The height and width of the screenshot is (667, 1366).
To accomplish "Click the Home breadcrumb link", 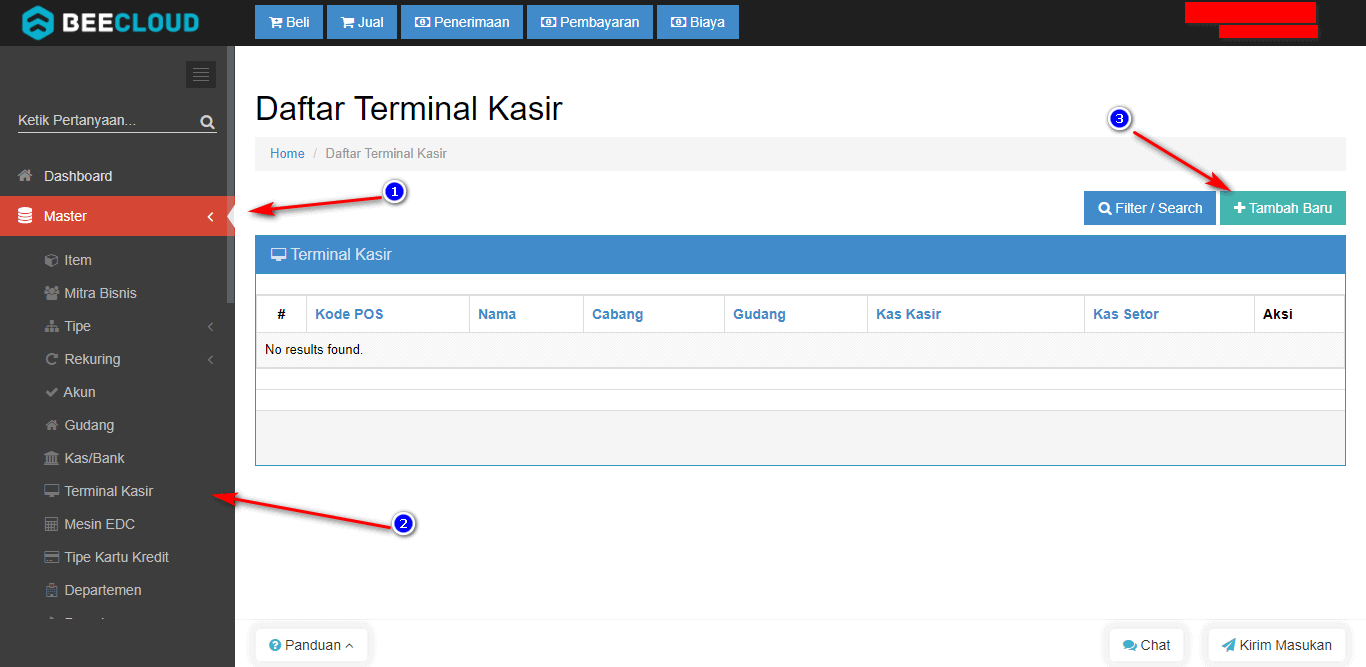I will [x=287, y=154].
